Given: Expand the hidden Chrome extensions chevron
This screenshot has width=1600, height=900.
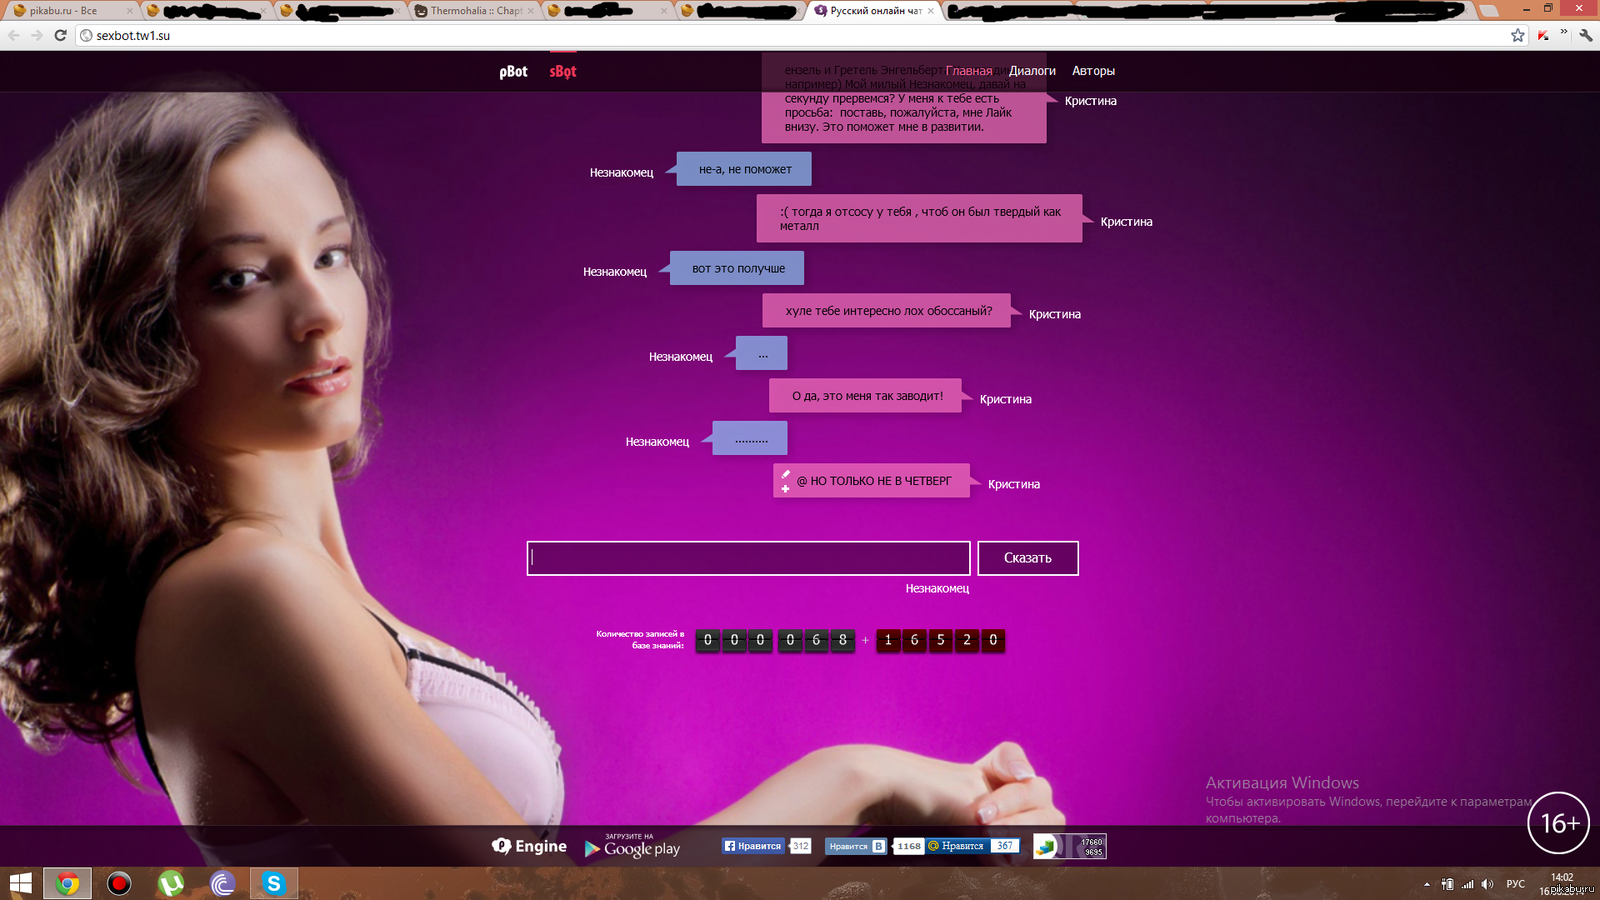Looking at the screenshot, I should pos(1564,33).
